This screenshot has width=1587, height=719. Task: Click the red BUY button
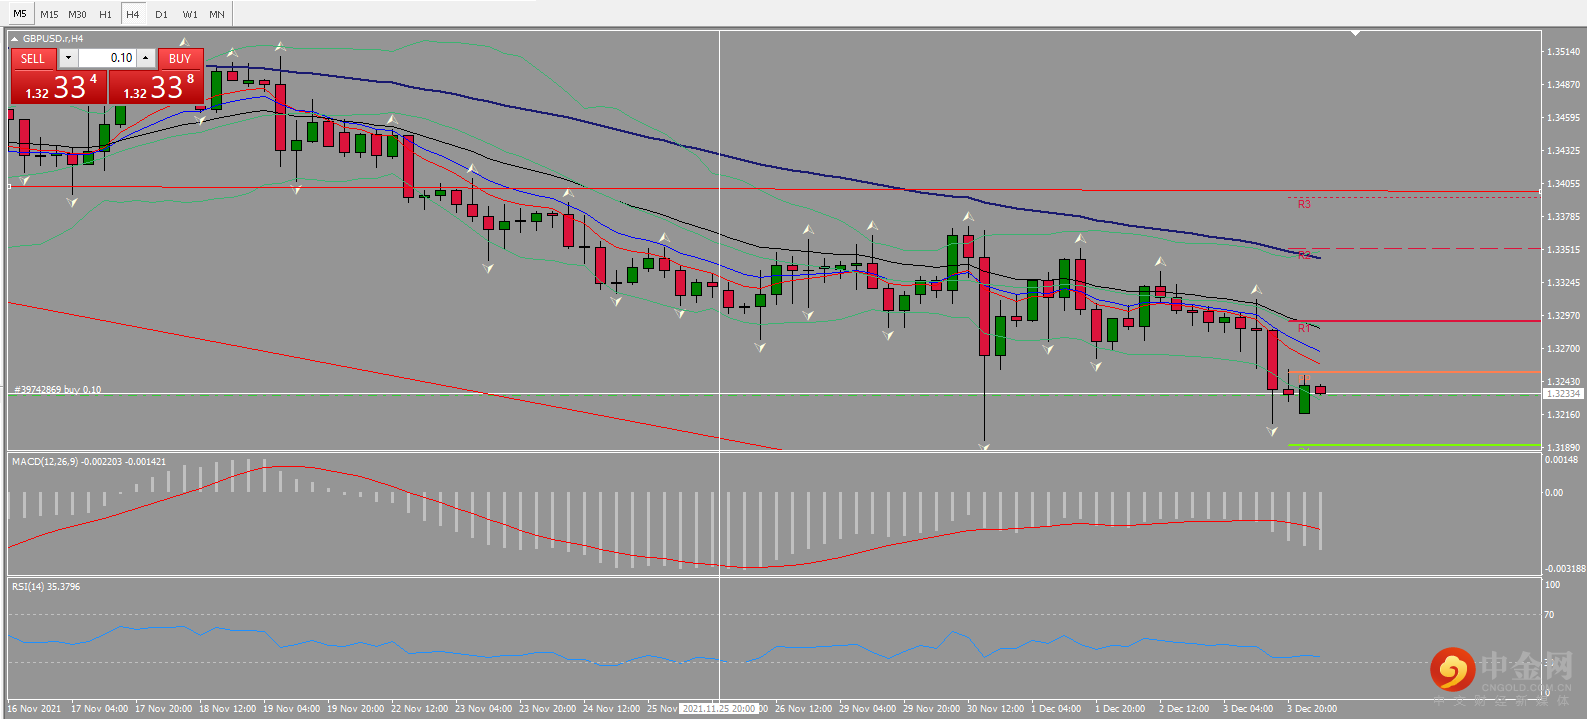coord(180,58)
